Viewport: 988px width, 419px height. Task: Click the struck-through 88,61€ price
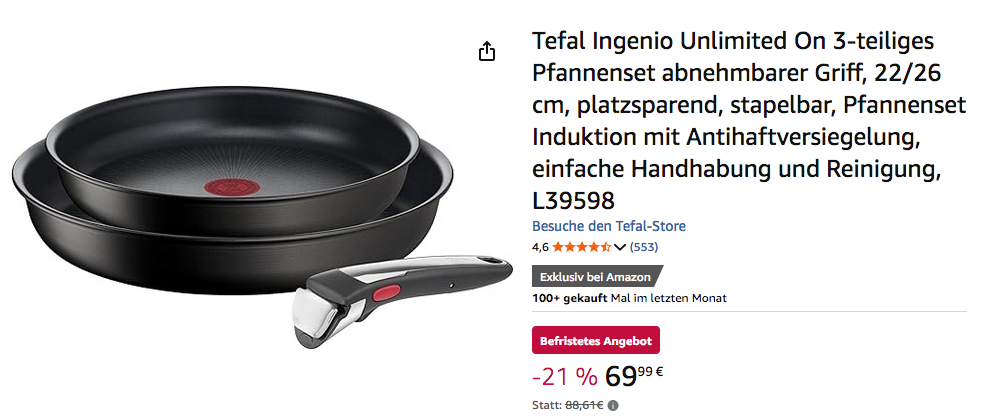583,406
